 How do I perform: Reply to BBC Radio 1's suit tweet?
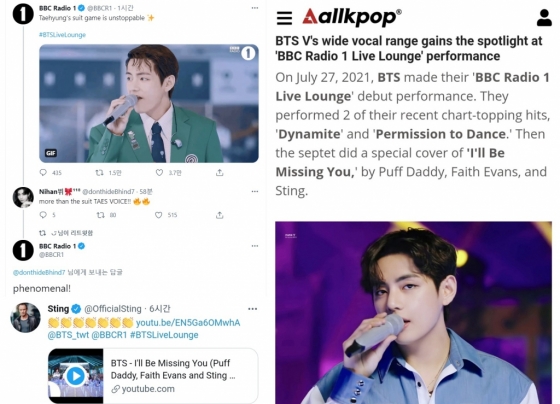click(43, 173)
